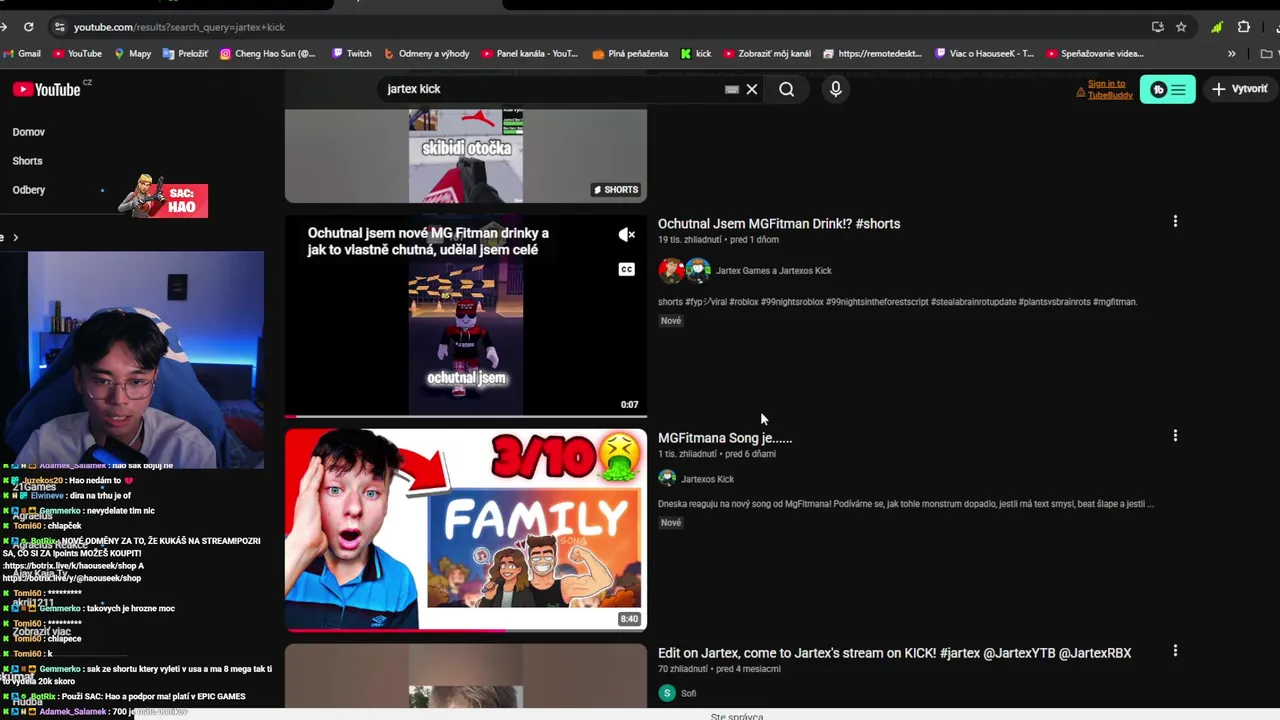The height and width of the screenshot is (720, 1280).
Task: Click '19 tis. zhliadnutí' view count text
Action: 690,240
